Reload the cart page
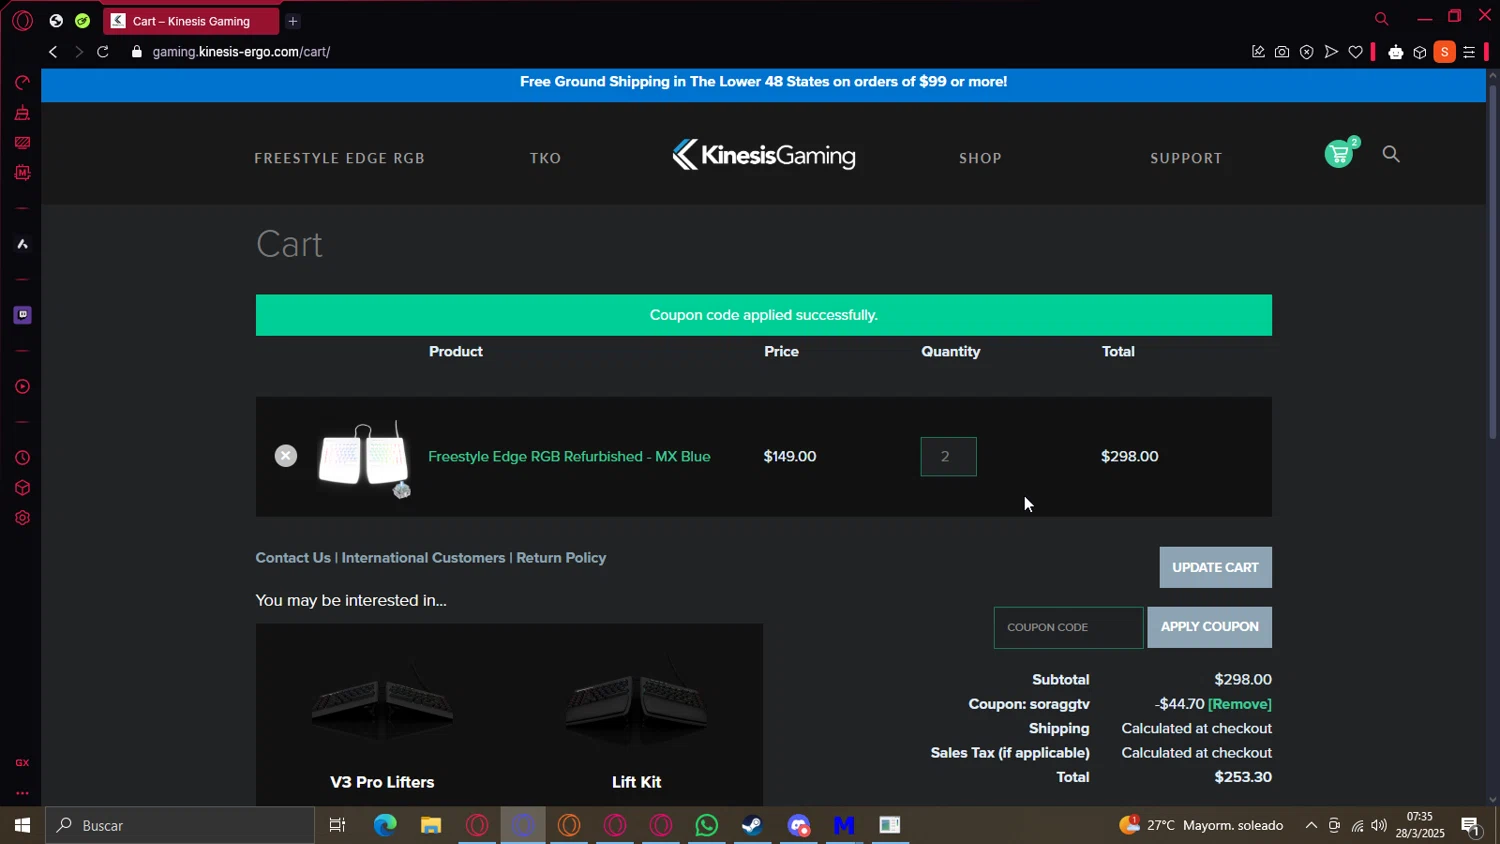The image size is (1500, 844). 102,52
